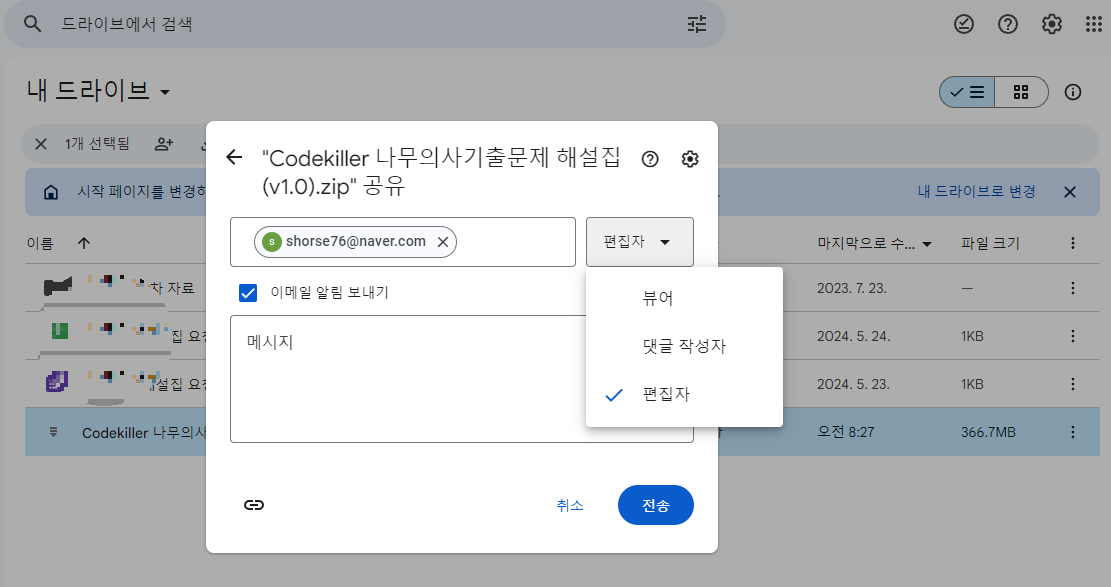
Task: Click the 366.7MB file size cell
Action: point(988,432)
